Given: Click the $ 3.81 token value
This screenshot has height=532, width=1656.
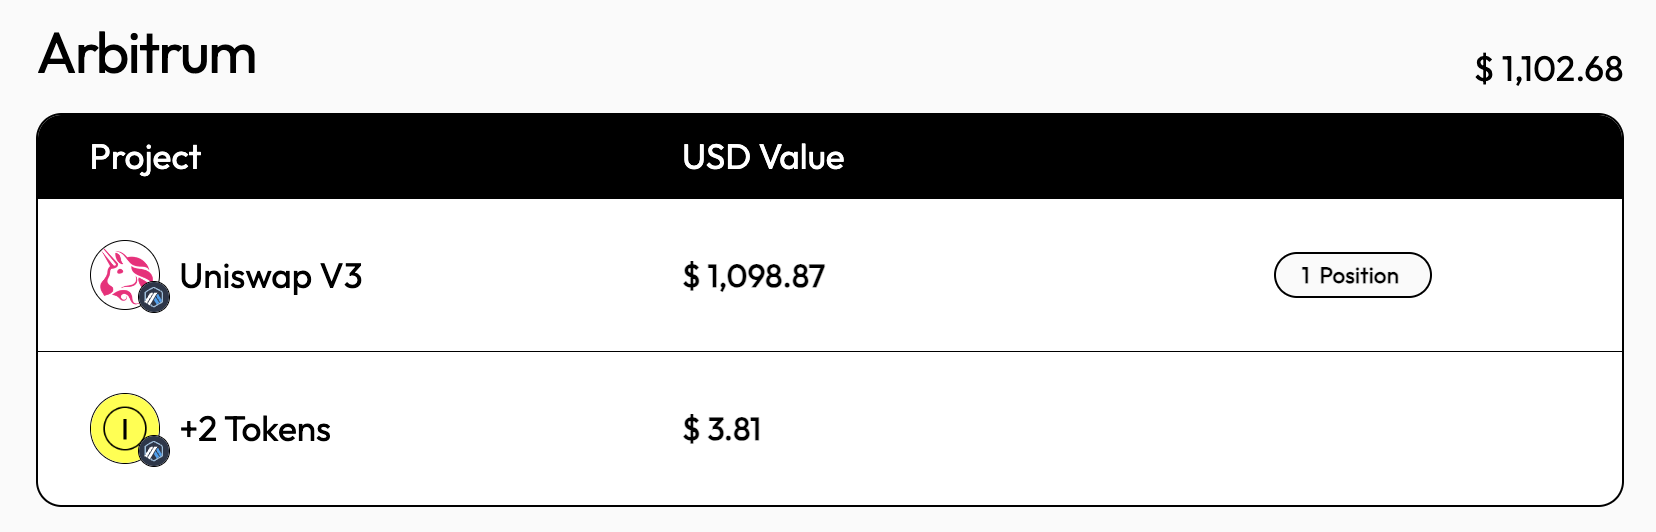Looking at the screenshot, I should [722, 429].
